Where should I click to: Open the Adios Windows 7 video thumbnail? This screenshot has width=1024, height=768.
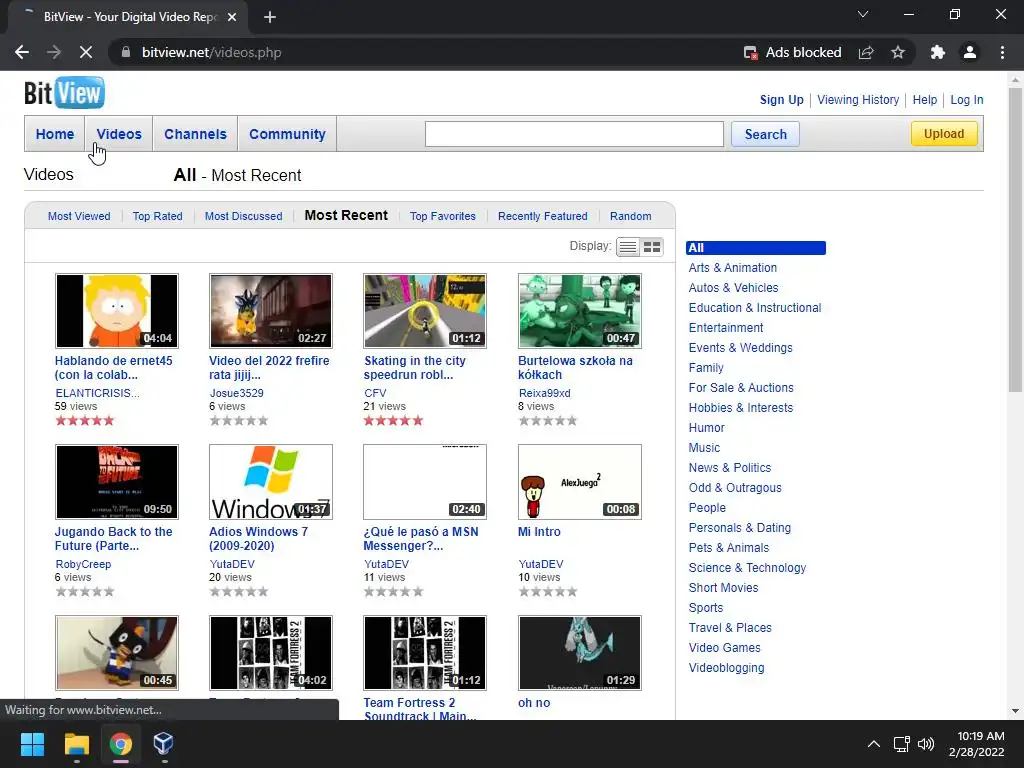point(271,482)
